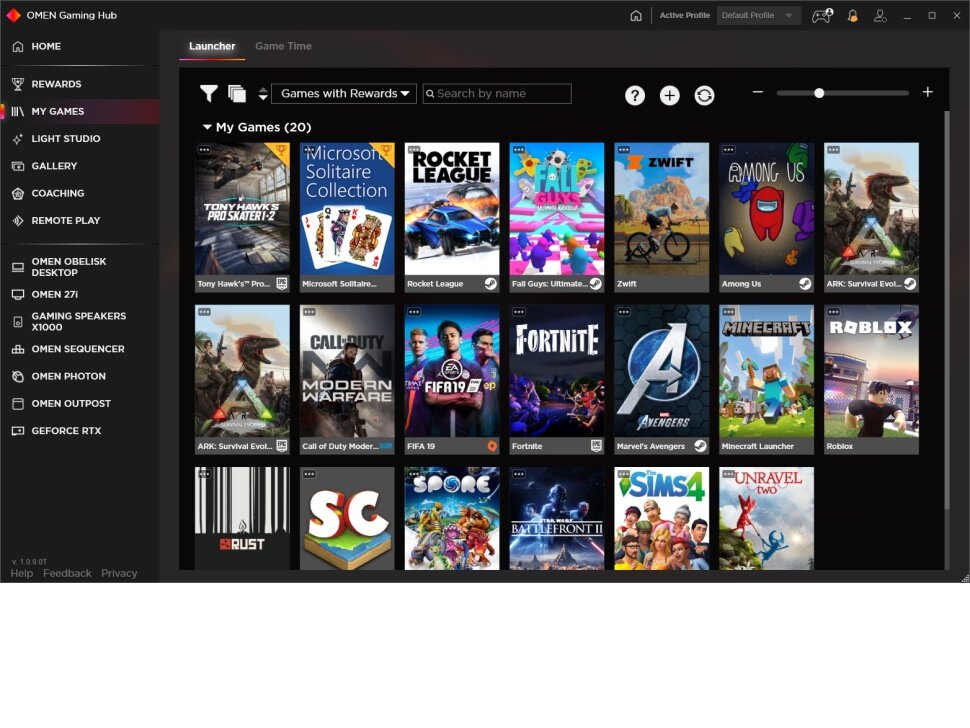Open options menu on Minecraft Launcher tile
Viewport: 970px width, 728px height.
tap(729, 312)
